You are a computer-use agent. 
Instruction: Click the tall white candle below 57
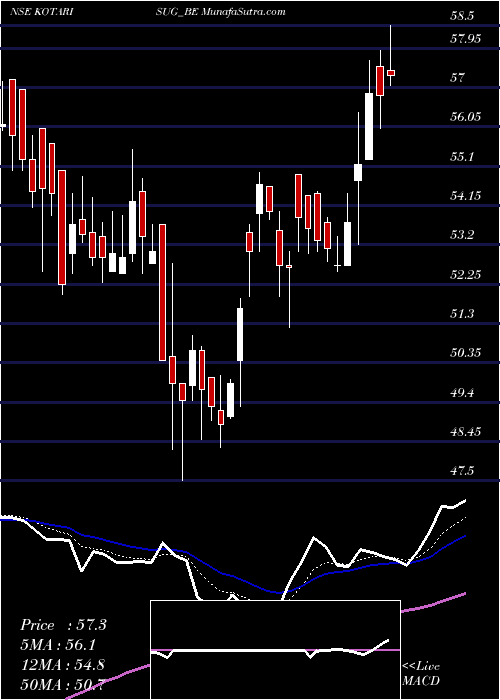tap(369, 126)
